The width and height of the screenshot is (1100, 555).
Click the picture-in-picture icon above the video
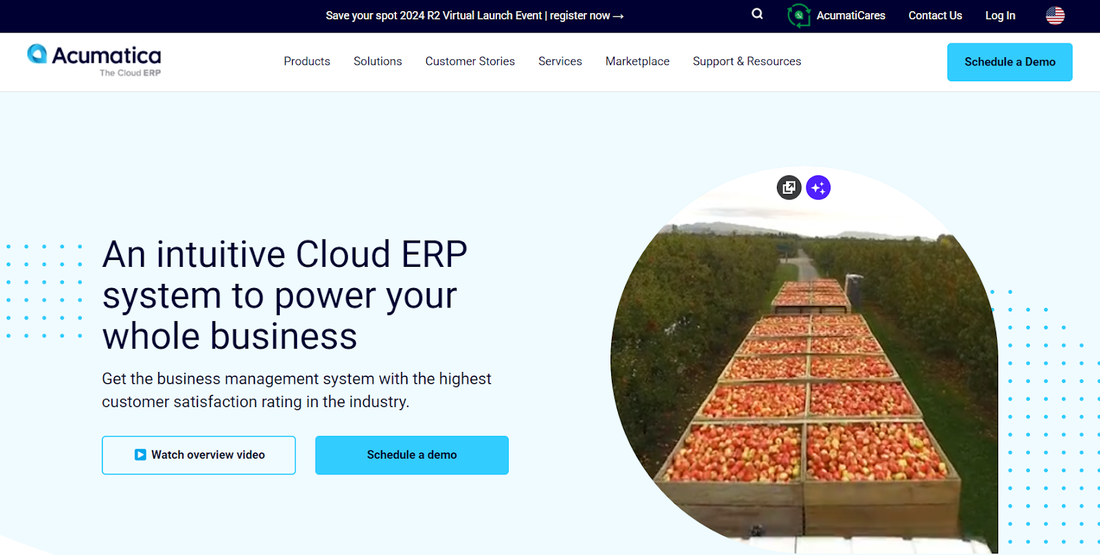(789, 187)
